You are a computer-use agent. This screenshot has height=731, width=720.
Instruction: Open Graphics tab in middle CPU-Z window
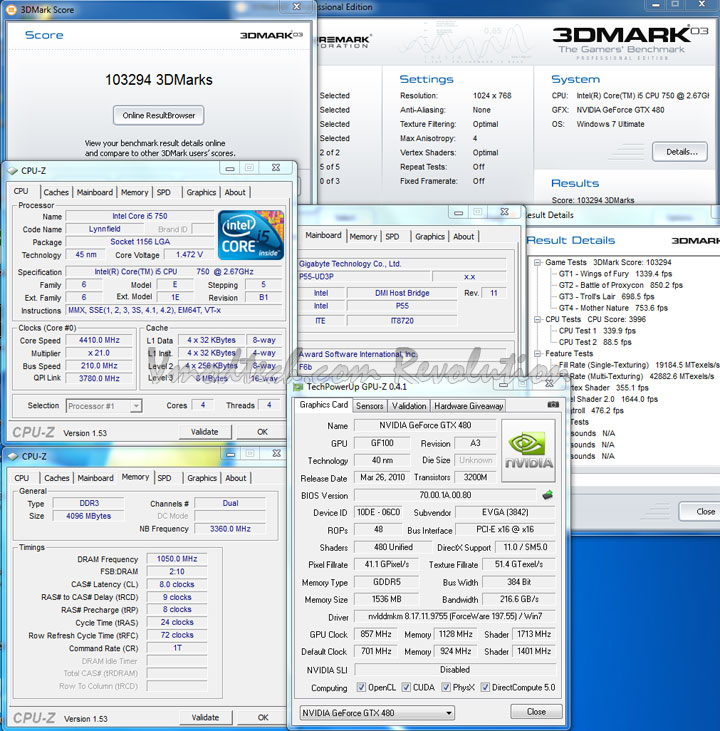point(429,236)
